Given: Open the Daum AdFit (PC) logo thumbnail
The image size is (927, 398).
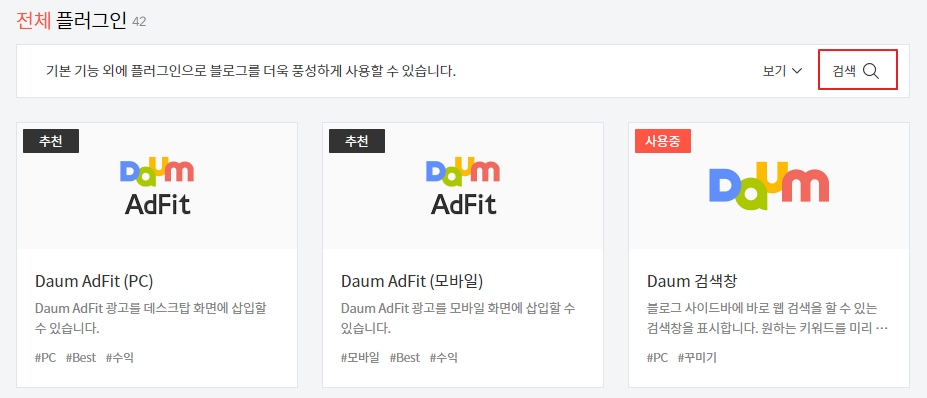Looking at the screenshot, I should [x=157, y=186].
